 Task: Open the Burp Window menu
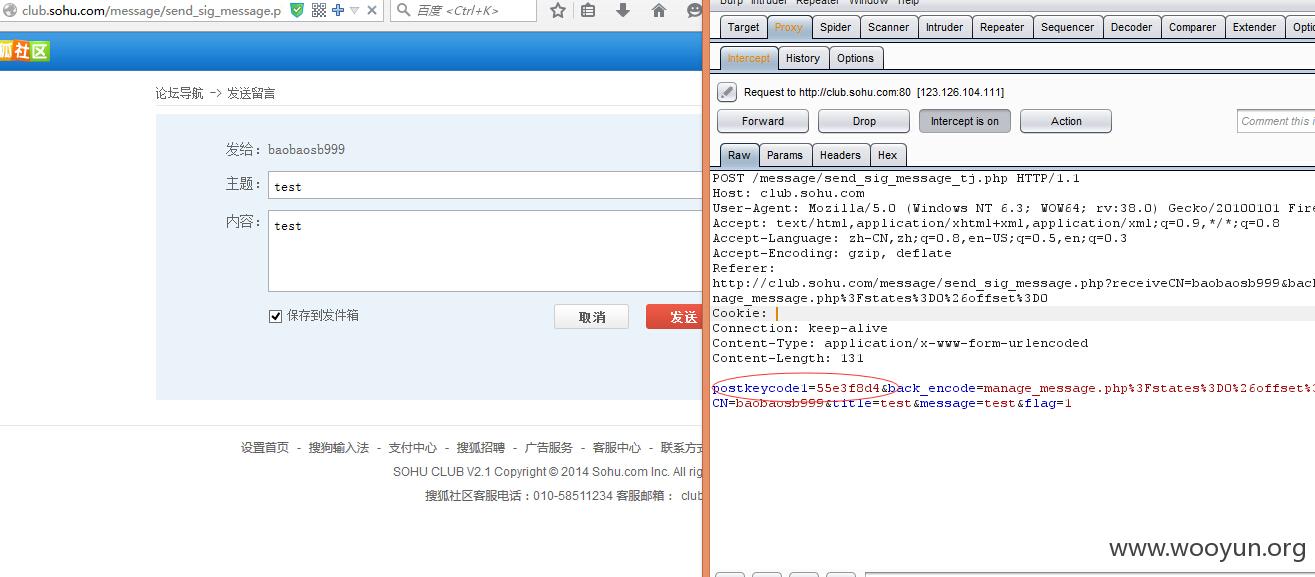868,3
